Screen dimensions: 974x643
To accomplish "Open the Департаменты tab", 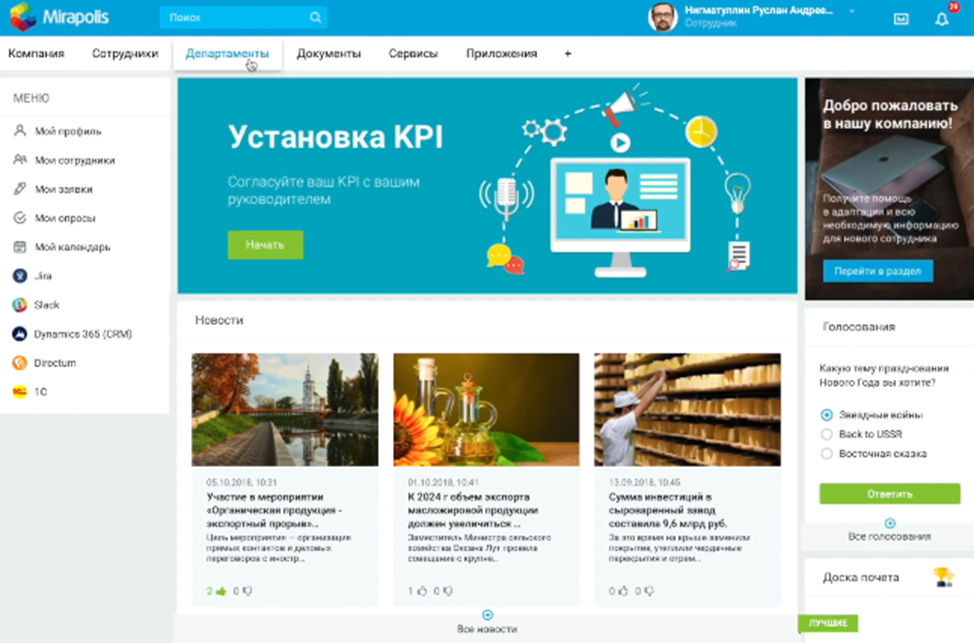I will coord(227,53).
